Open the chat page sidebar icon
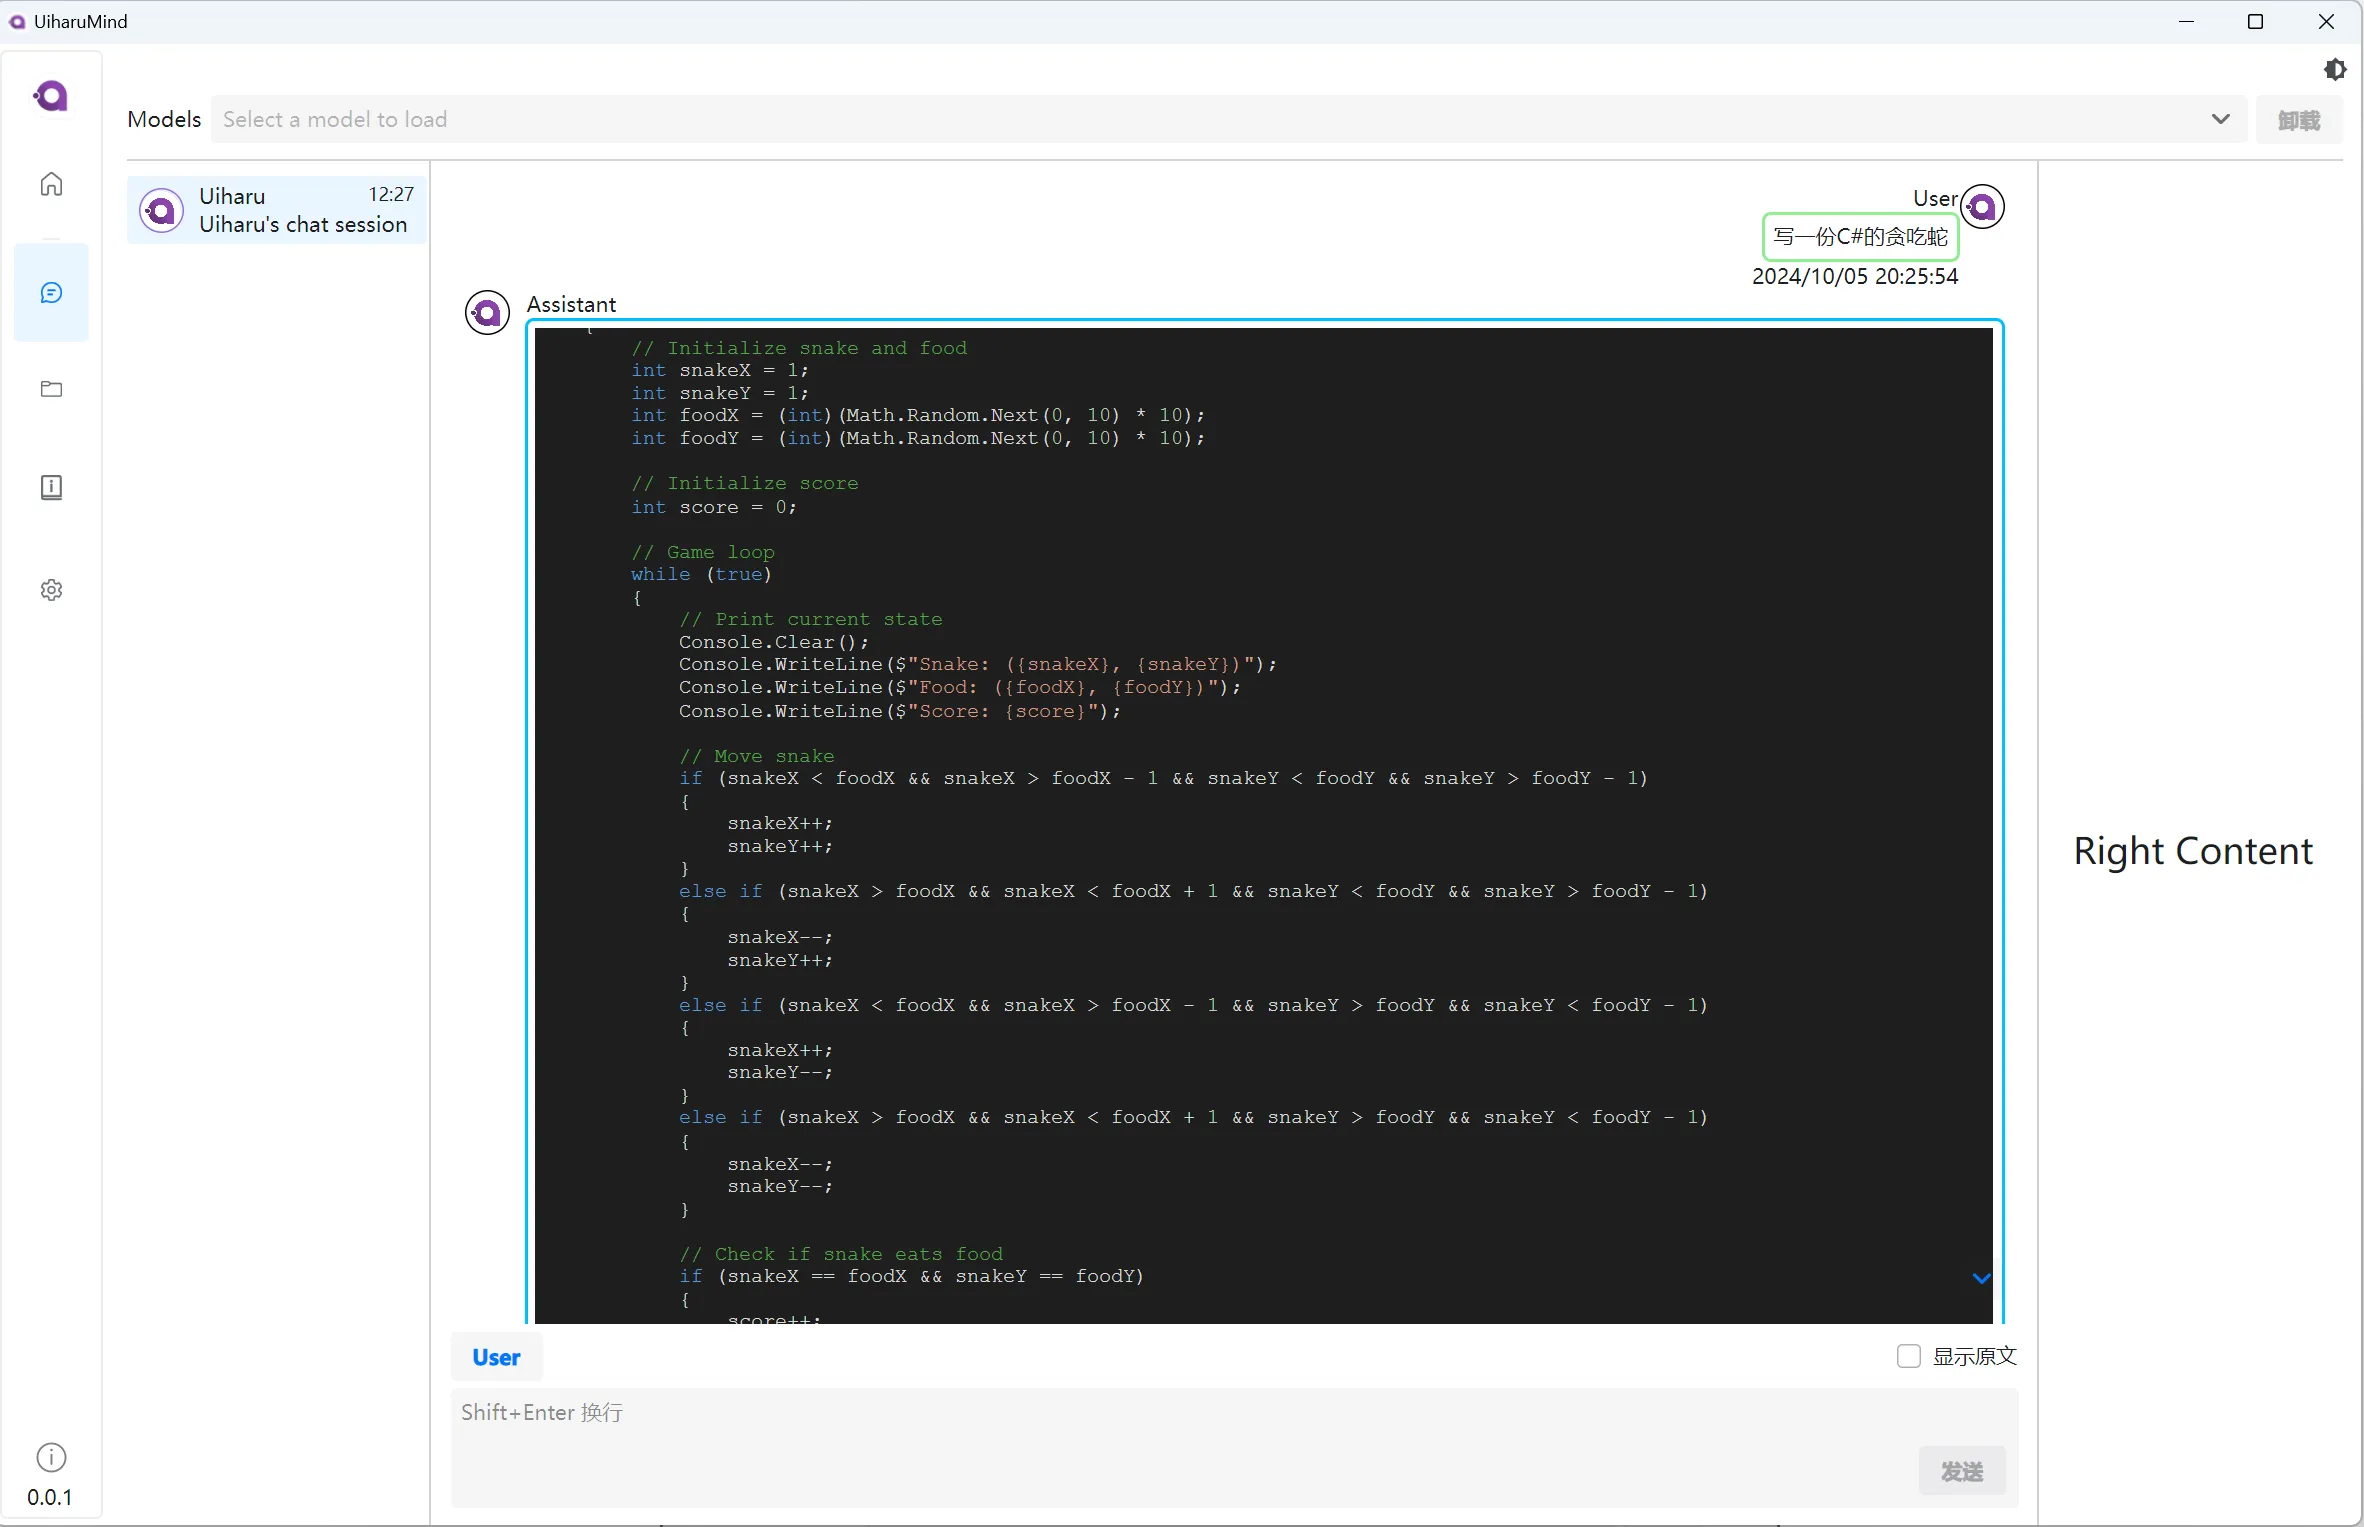 coord(51,292)
